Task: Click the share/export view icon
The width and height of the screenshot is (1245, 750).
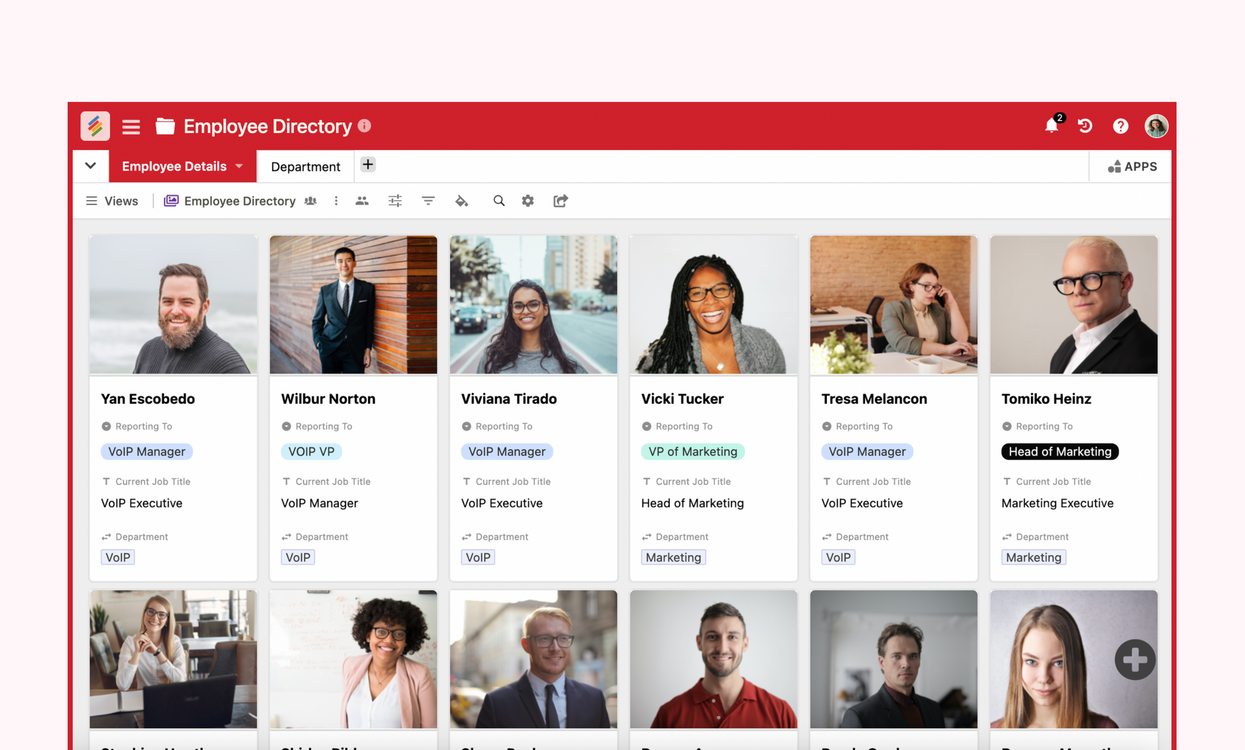Action: [561, 201]
